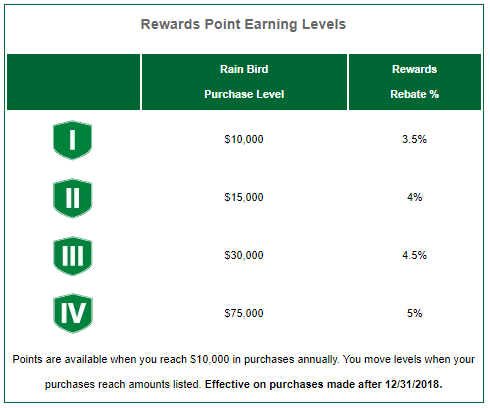Viewport: 490px width, 408px height.
Task: Click the Level II shield badge
Action: (x=72, y=198)
